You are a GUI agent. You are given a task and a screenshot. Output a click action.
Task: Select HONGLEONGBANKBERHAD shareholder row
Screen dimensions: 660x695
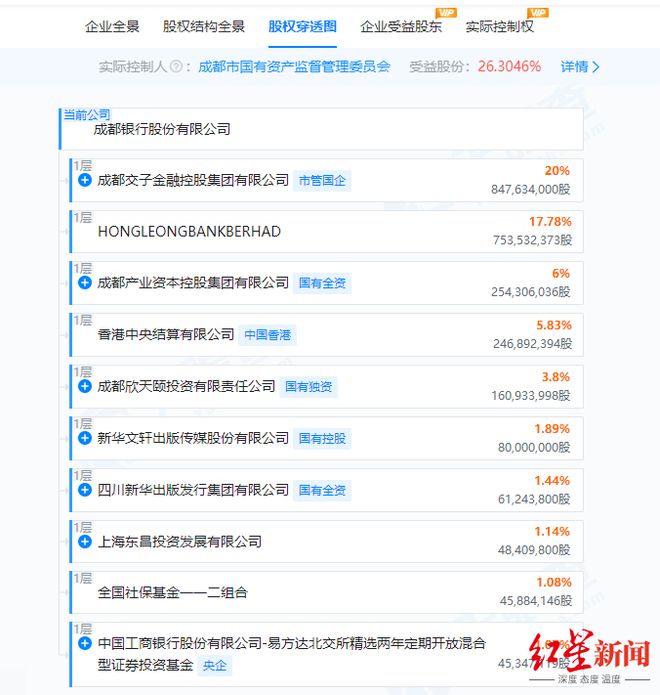(x=327, y=232)
